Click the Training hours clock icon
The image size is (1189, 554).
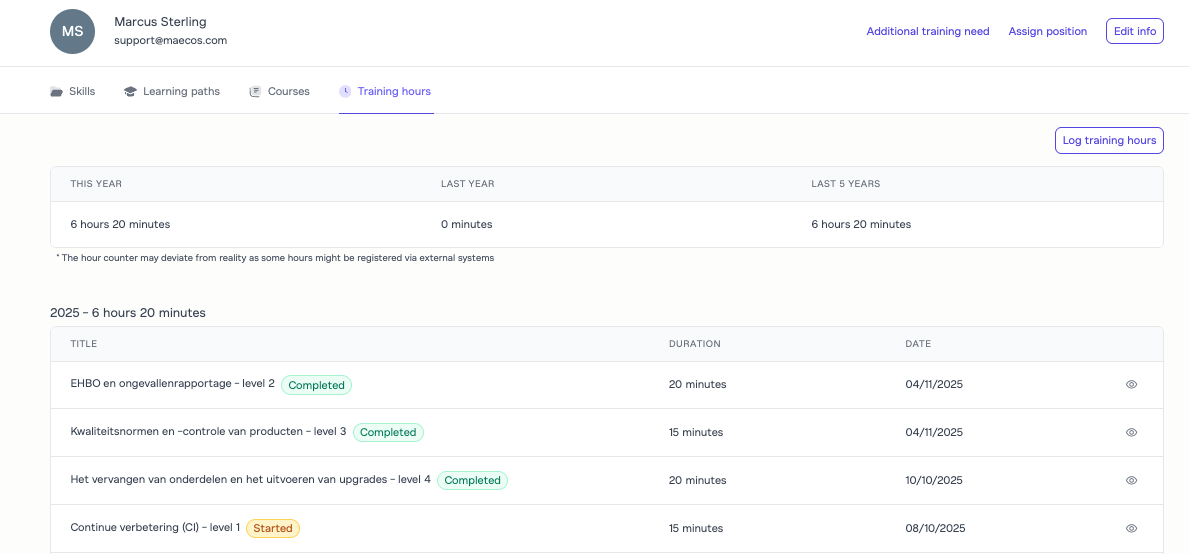(x=345, y=92)
